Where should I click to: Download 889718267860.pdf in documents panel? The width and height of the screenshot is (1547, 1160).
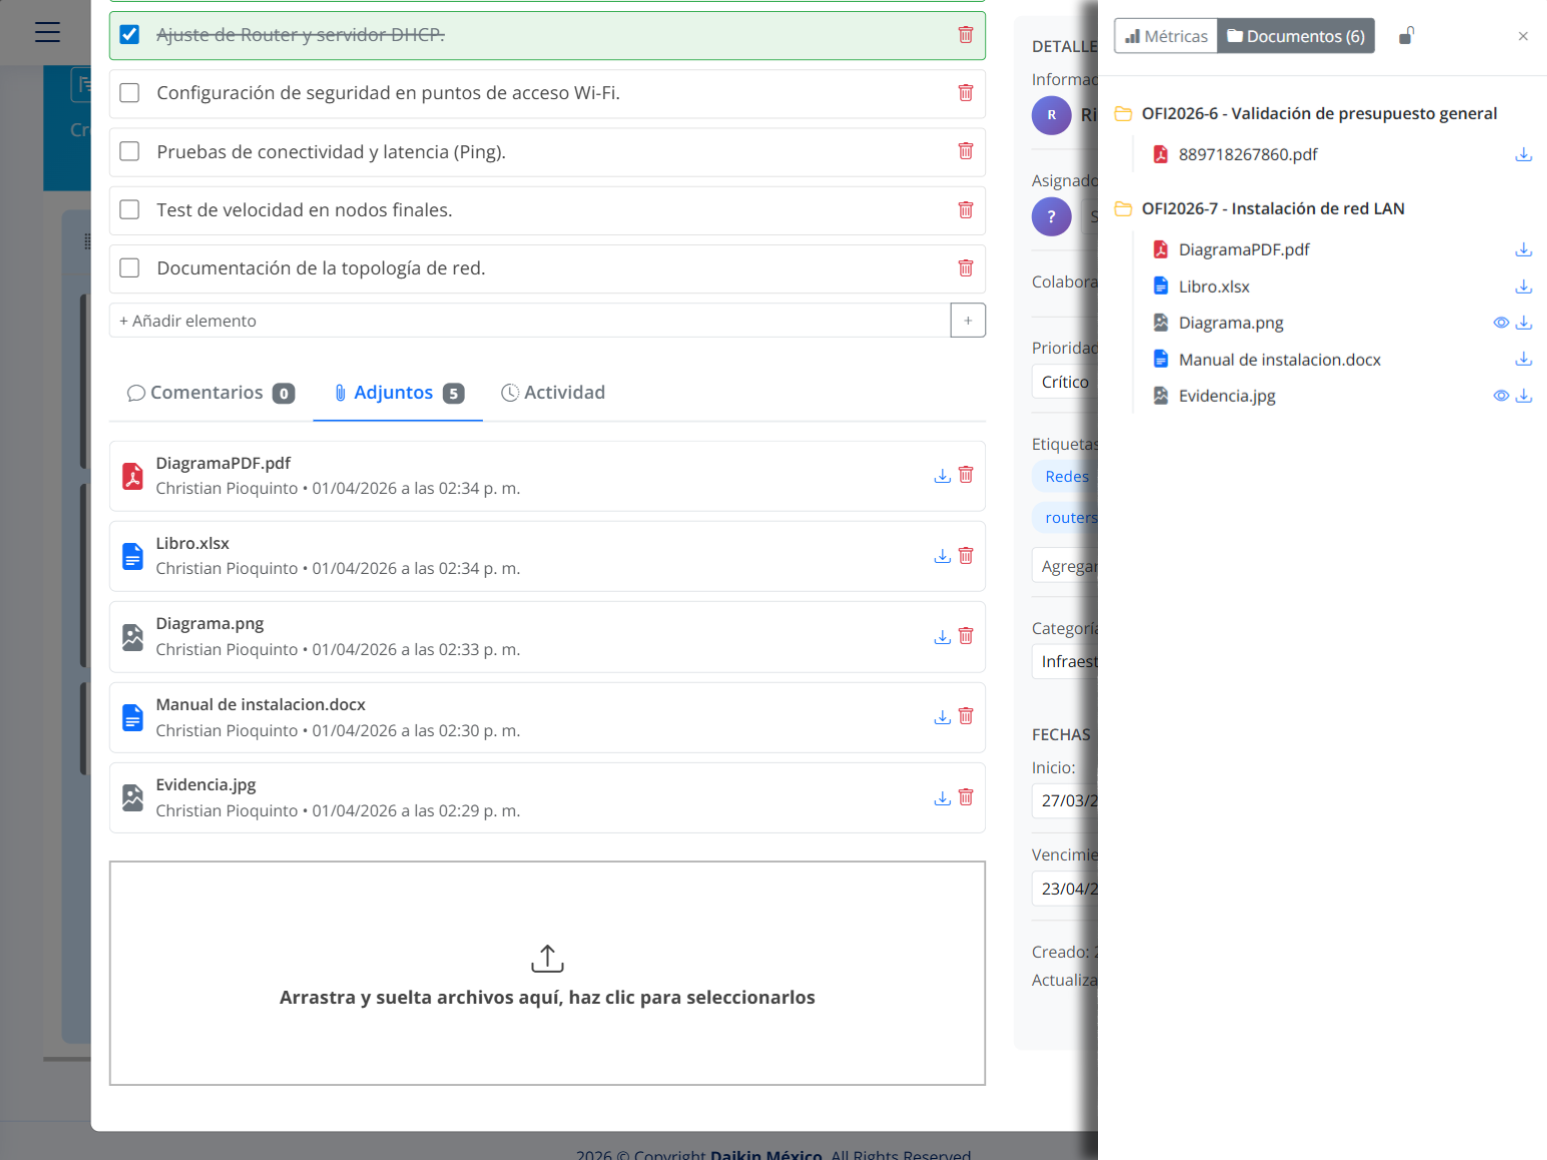1523,155
